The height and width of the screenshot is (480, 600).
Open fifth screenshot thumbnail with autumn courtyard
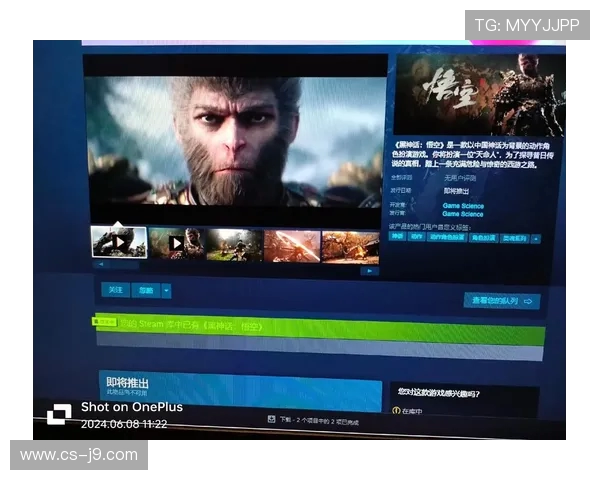[x=351, y=247]
